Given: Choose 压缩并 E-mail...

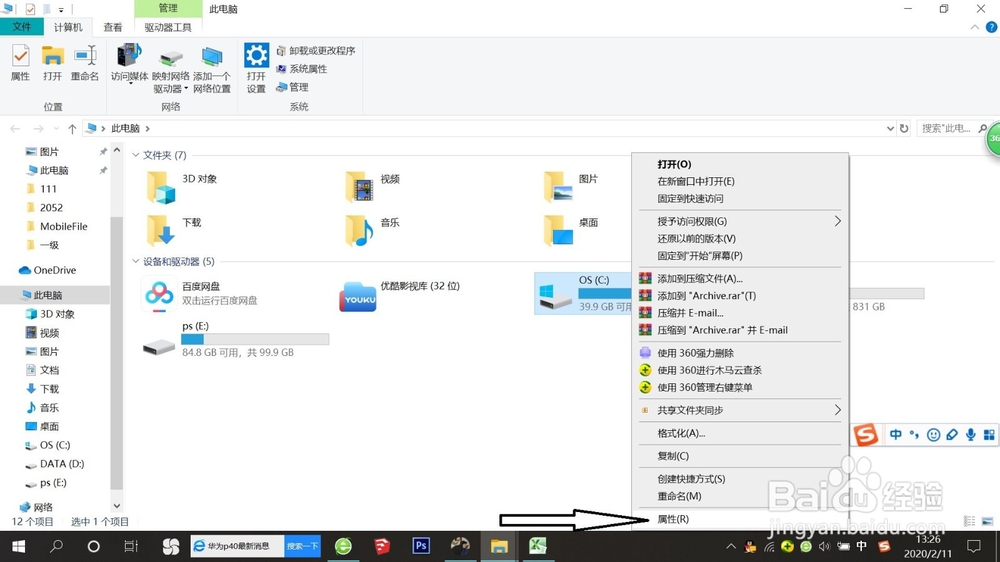Looking at the screenshot, I should click(x=740, y=313).
